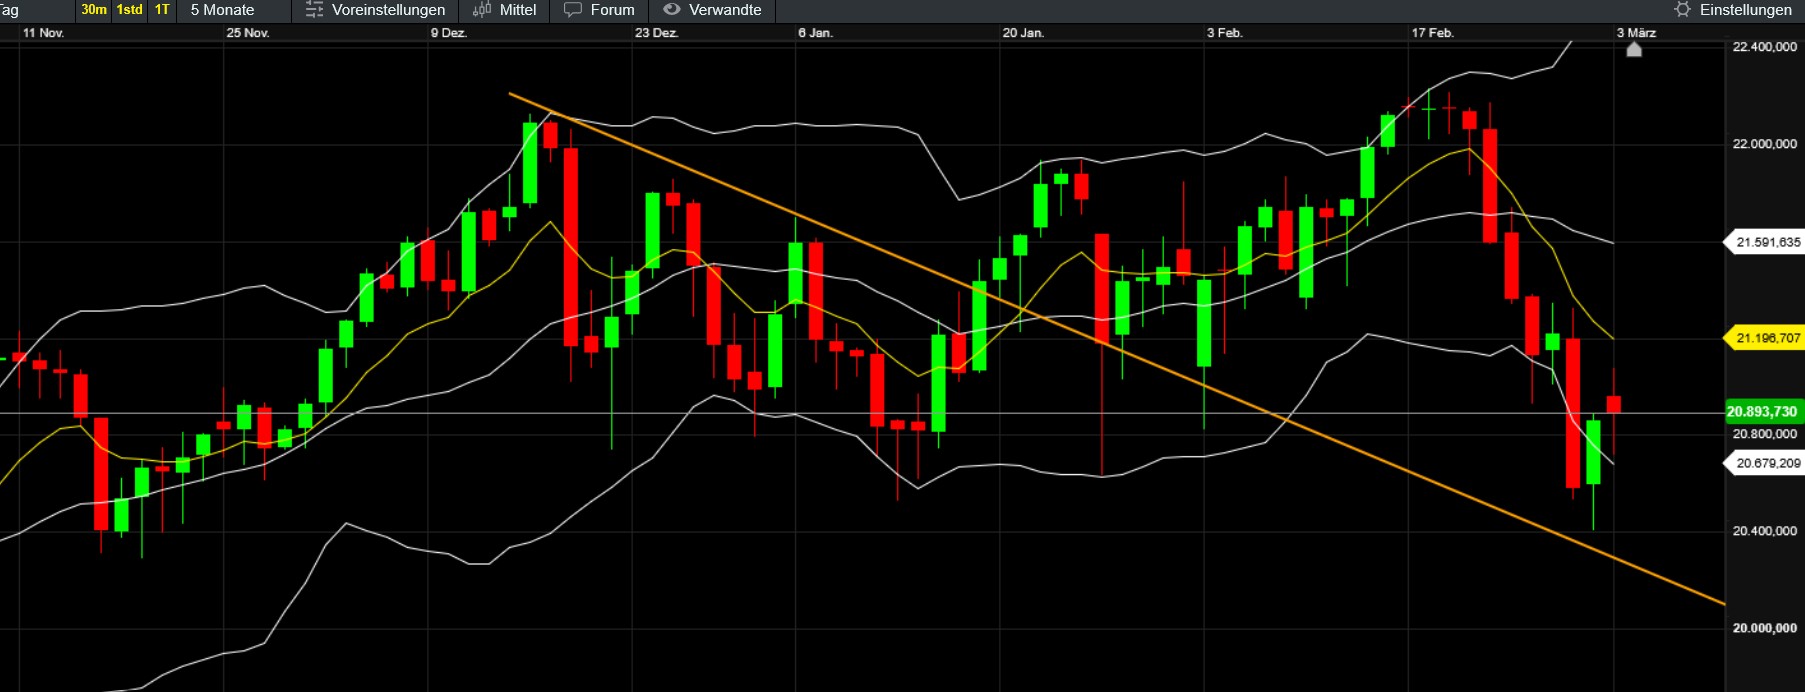Click the 23 Dez. date label
Image resolution: width=1805 pixels, height=692 pixels.
(656, 33)
